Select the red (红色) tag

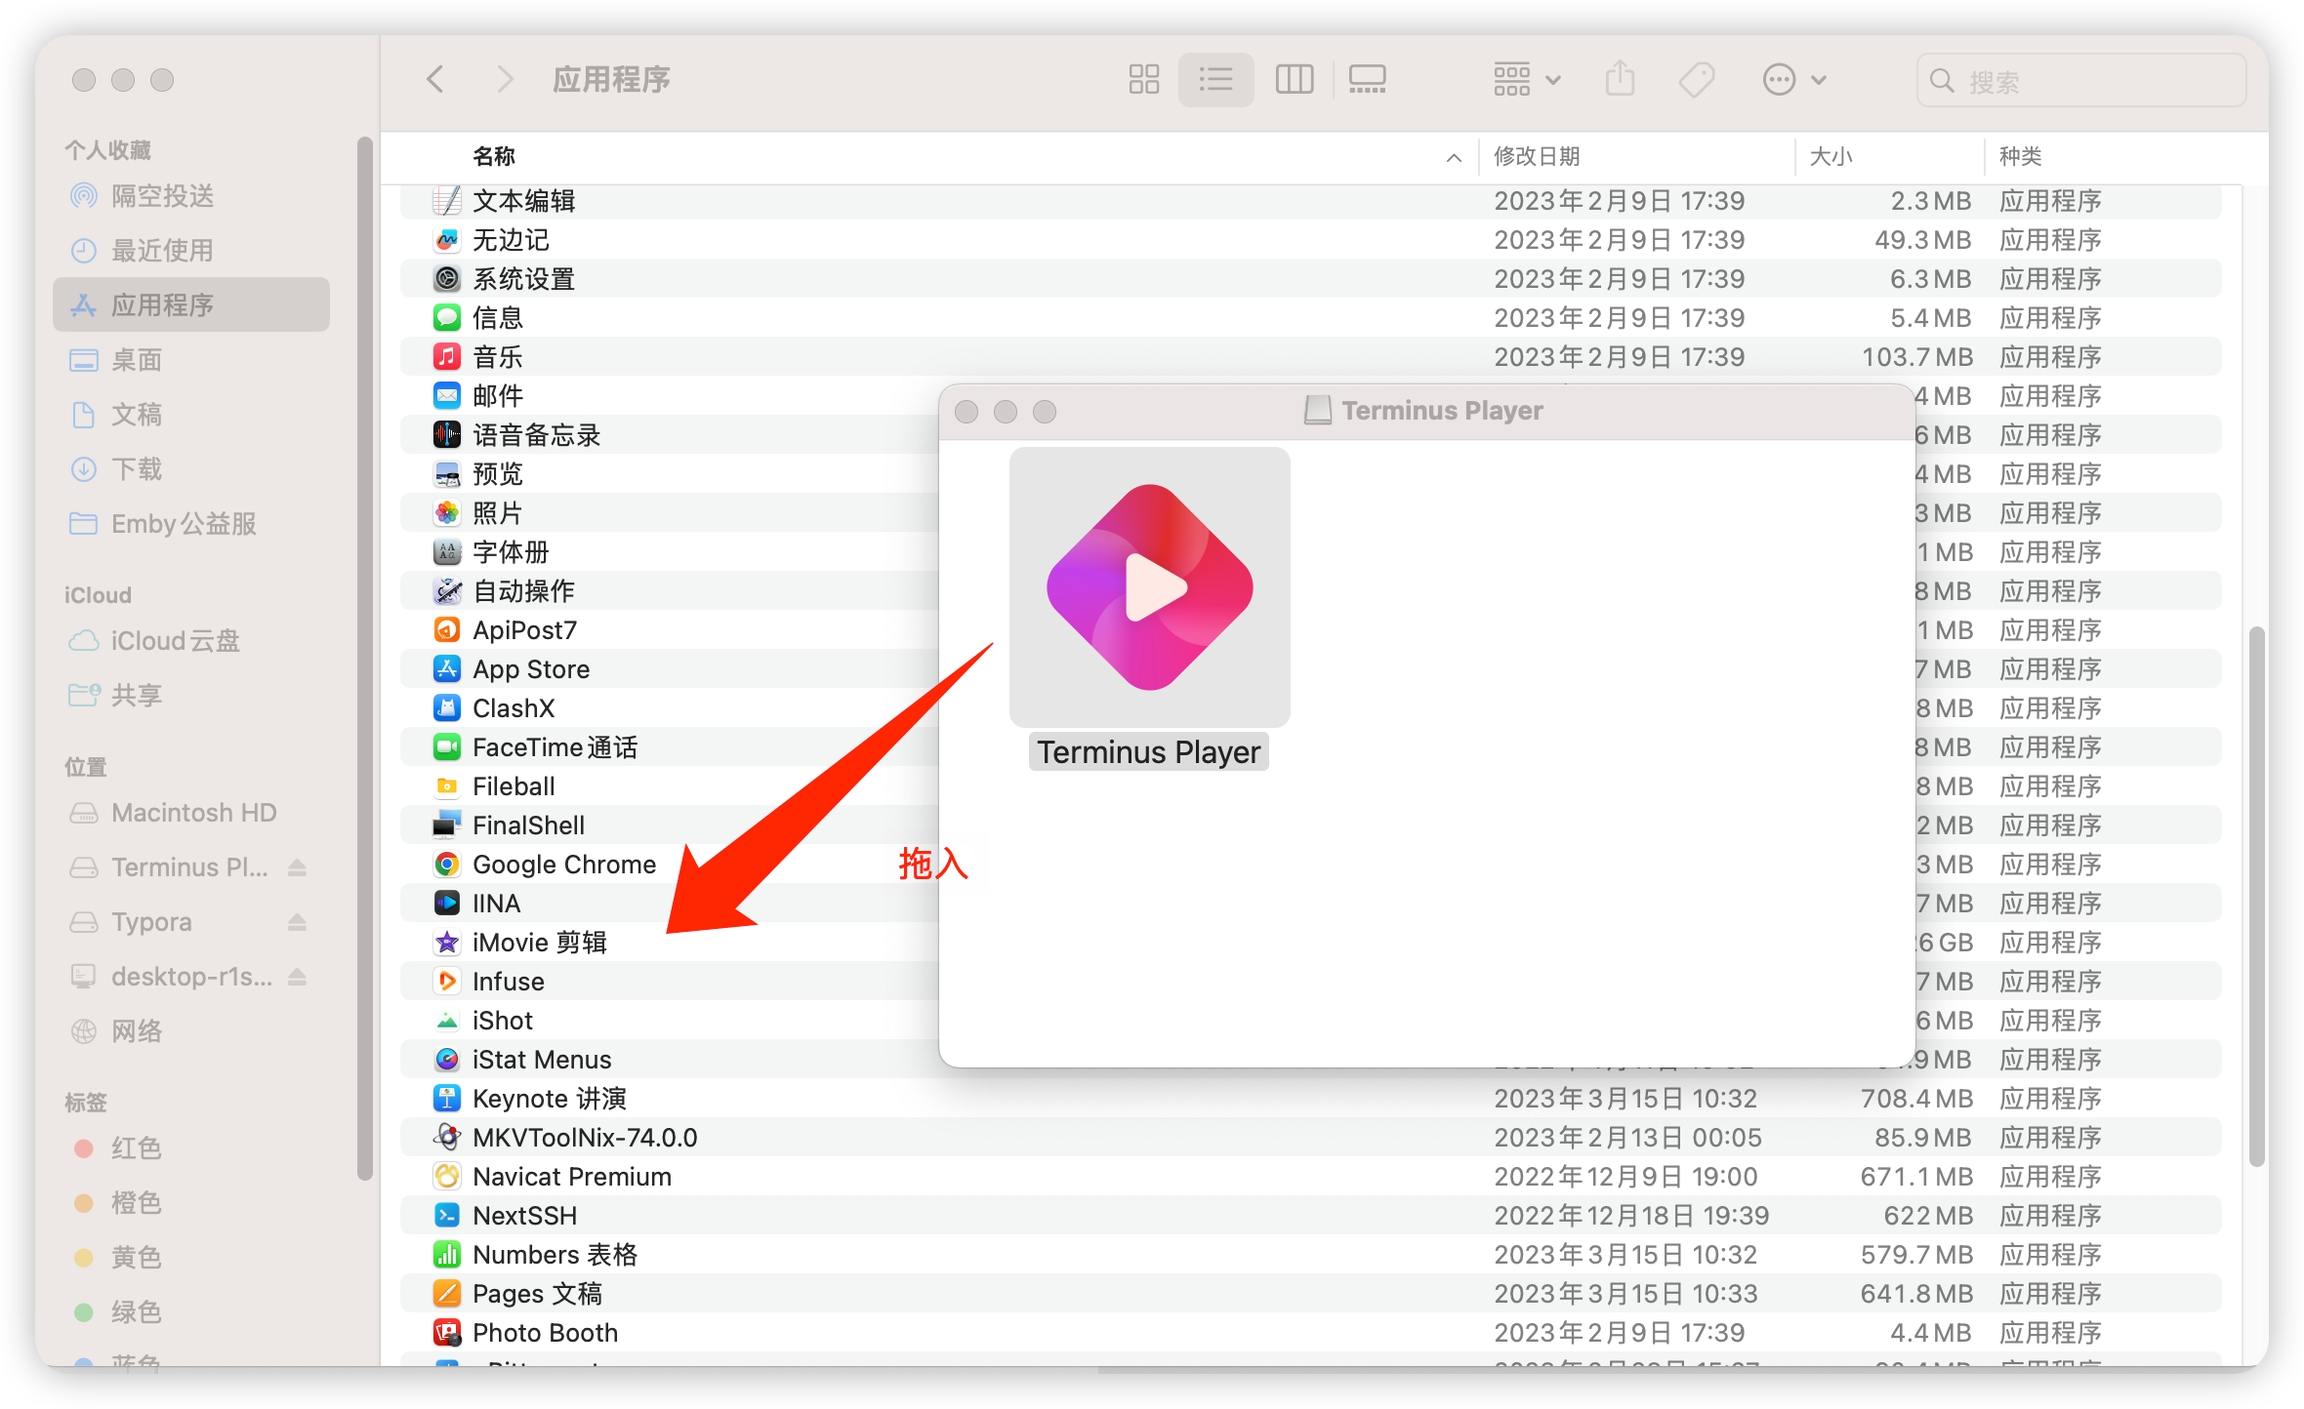tap(136, 1148)
